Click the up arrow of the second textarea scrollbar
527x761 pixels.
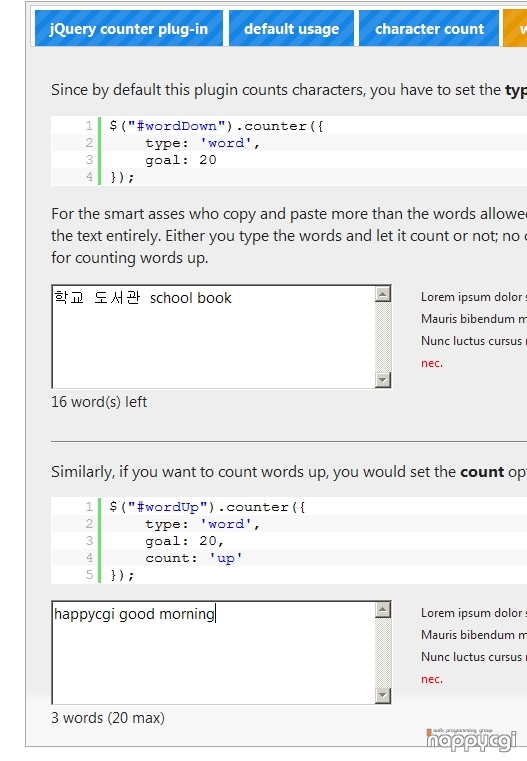pos(383,610)
